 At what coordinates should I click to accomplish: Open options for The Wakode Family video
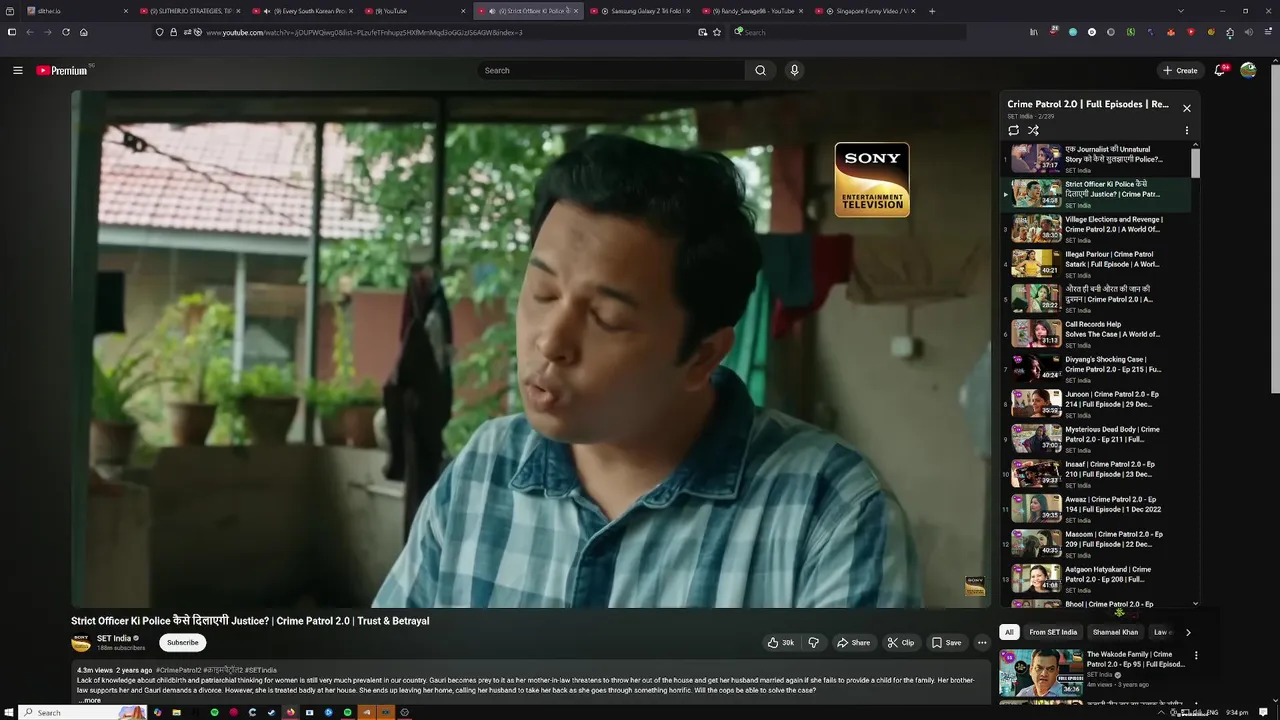tap(1196, 656)
